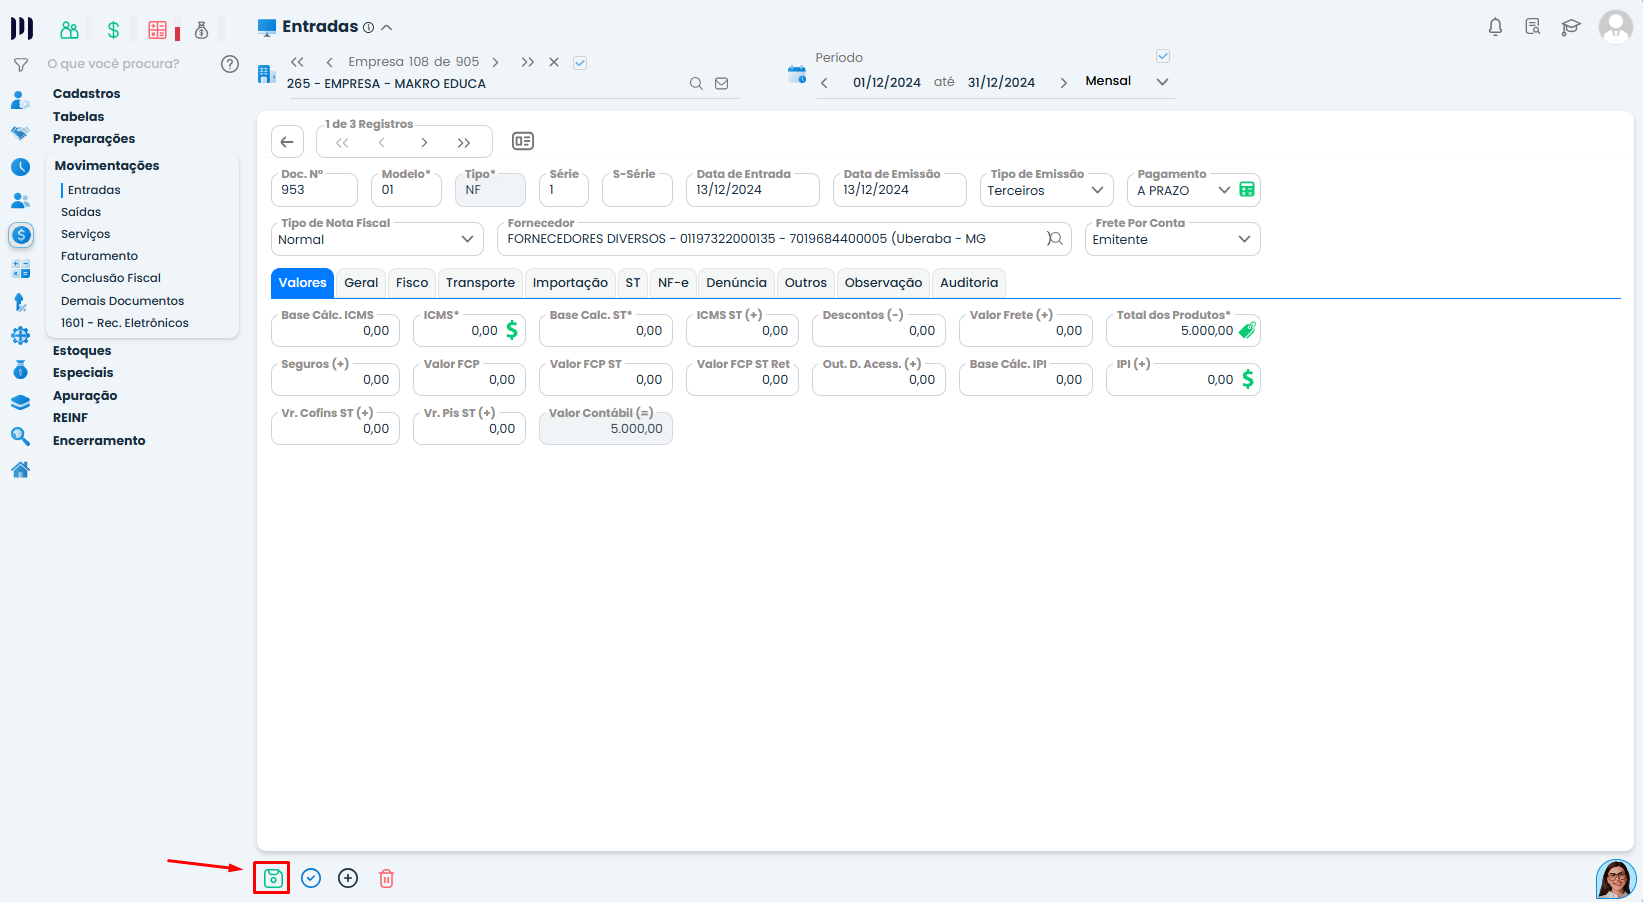Collapse the Entradas title chevron
1643x902 pixels.
[387, 28]
